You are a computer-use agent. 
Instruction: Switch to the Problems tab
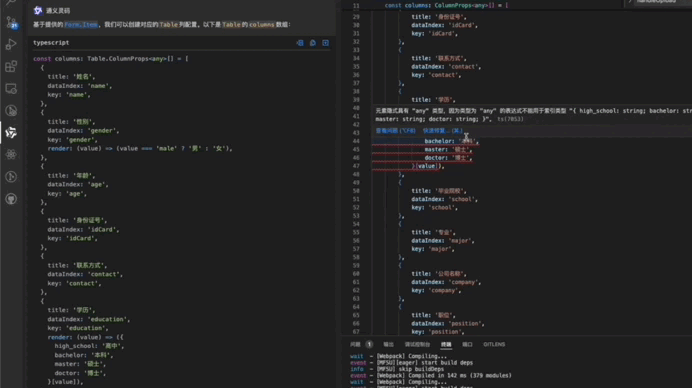(355, 344)
